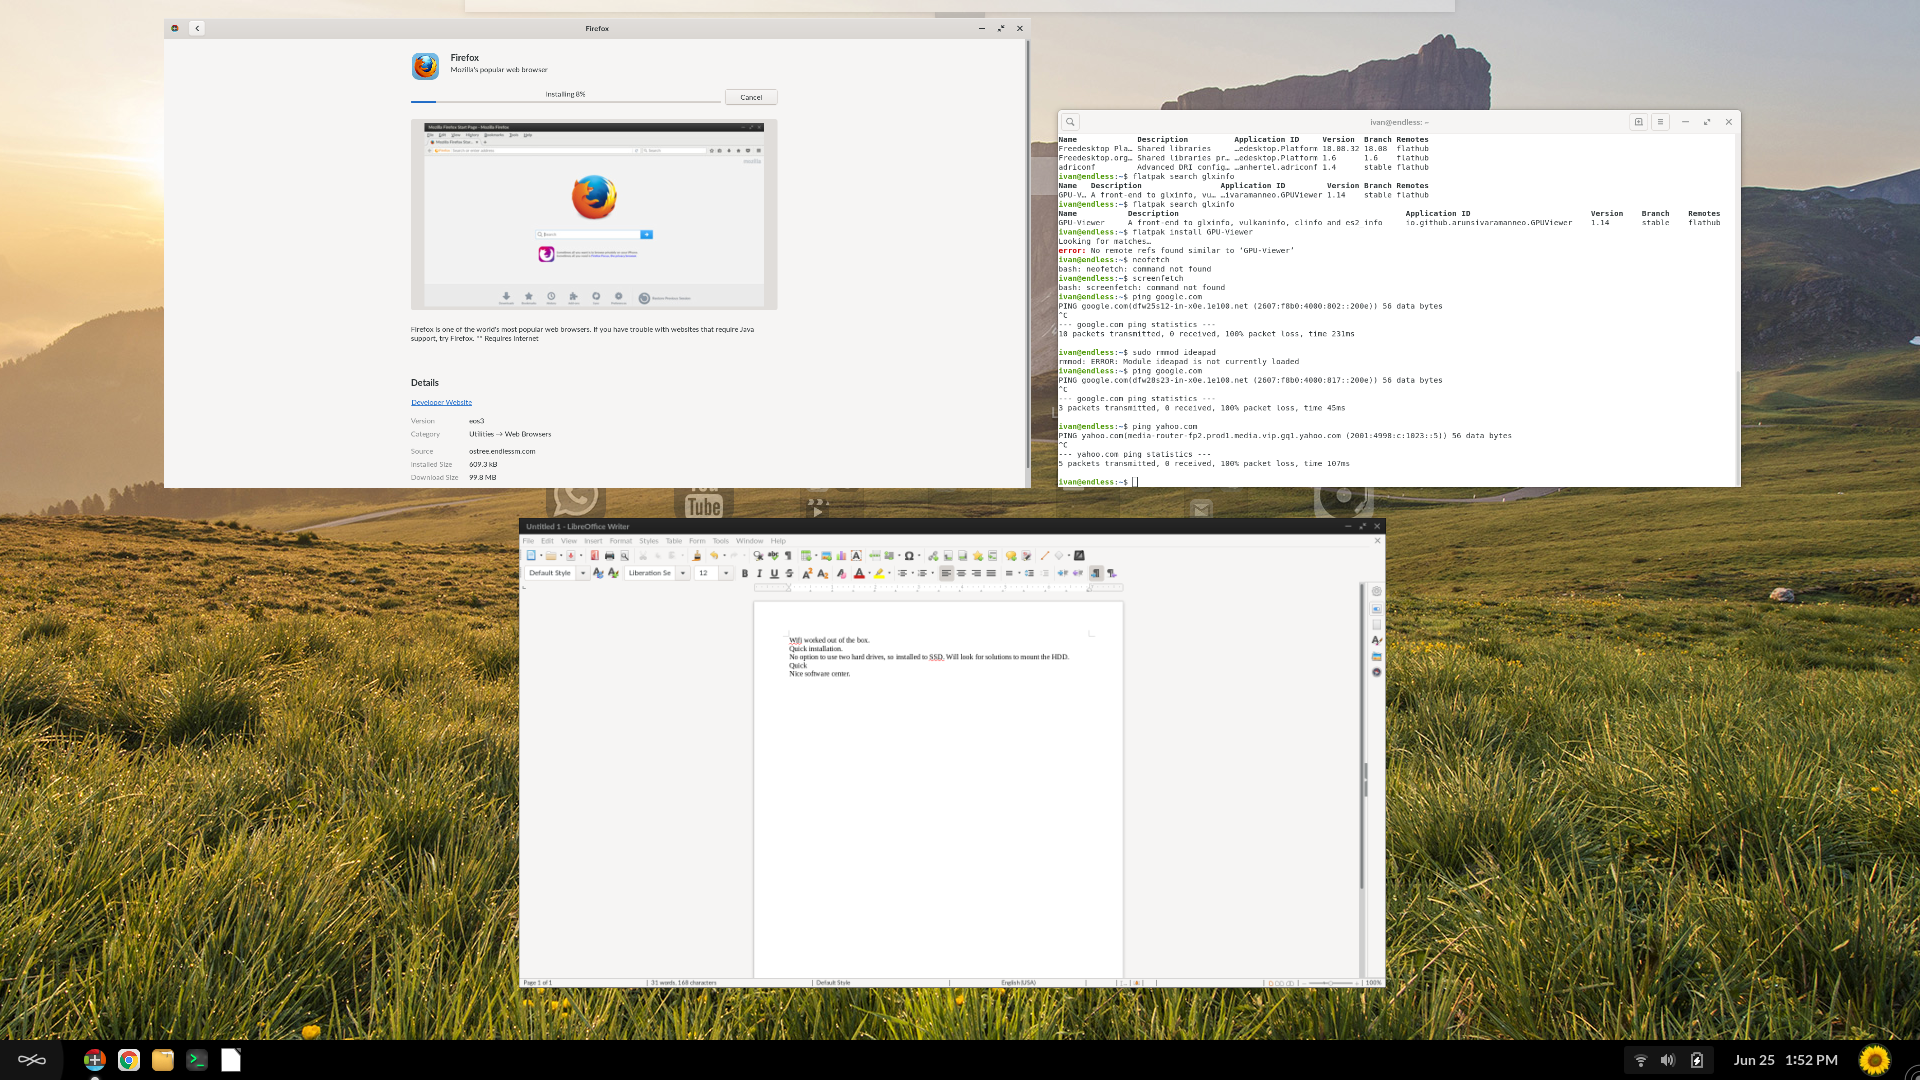
Task: Click the Insert Text Box icon
Action: 856,556
